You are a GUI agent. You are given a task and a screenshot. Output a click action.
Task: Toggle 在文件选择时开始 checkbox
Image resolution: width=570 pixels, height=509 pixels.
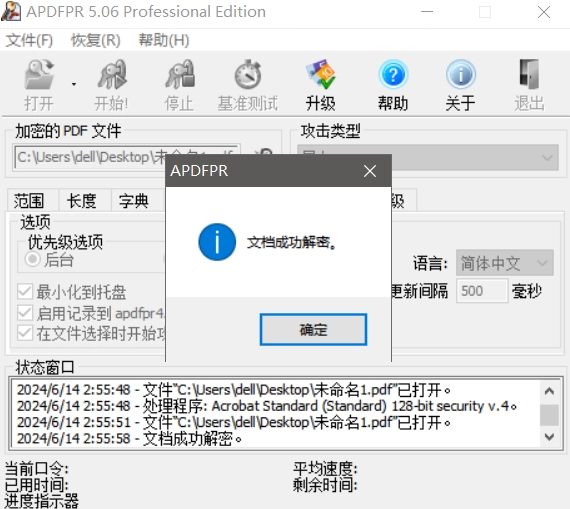pyautogui.click(x=25, y=333)
